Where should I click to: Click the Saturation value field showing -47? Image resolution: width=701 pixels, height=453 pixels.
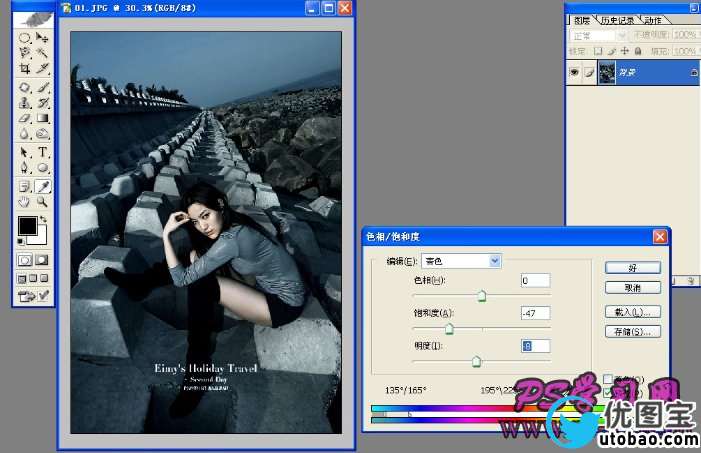pyautogui.click(x=536, y=313)
